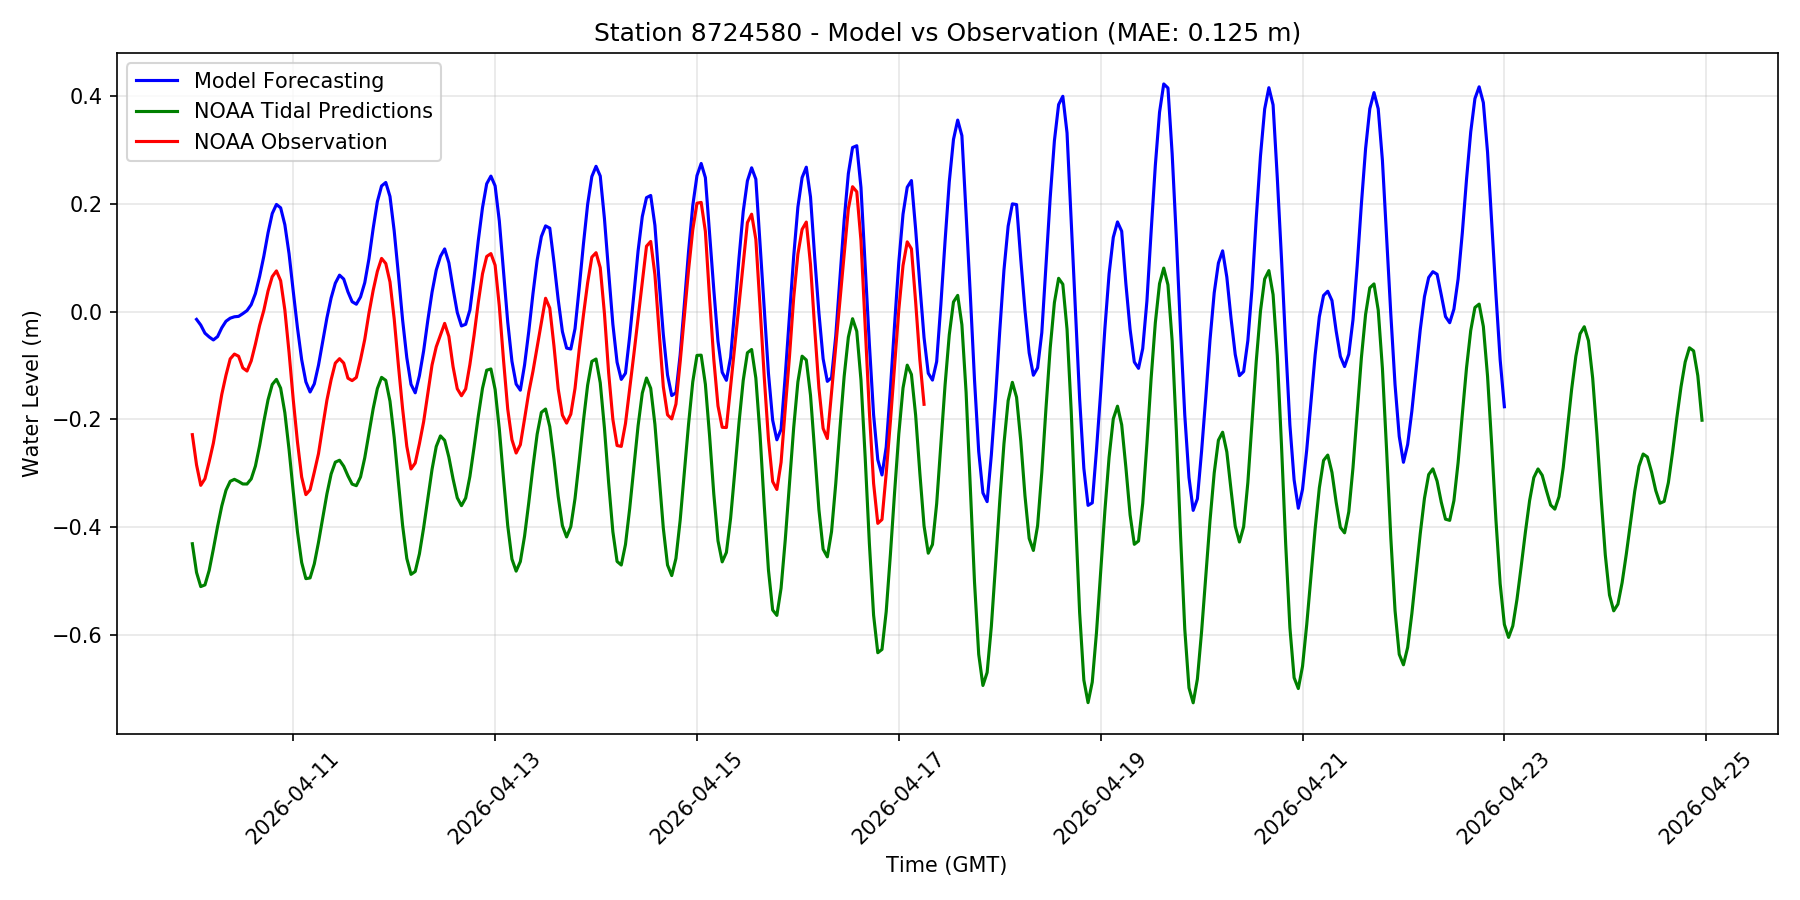This screenshot has width=1800, height=900.
Task: Click the 2026-04-19 date tick label
Action: (x=1100, y=799)
